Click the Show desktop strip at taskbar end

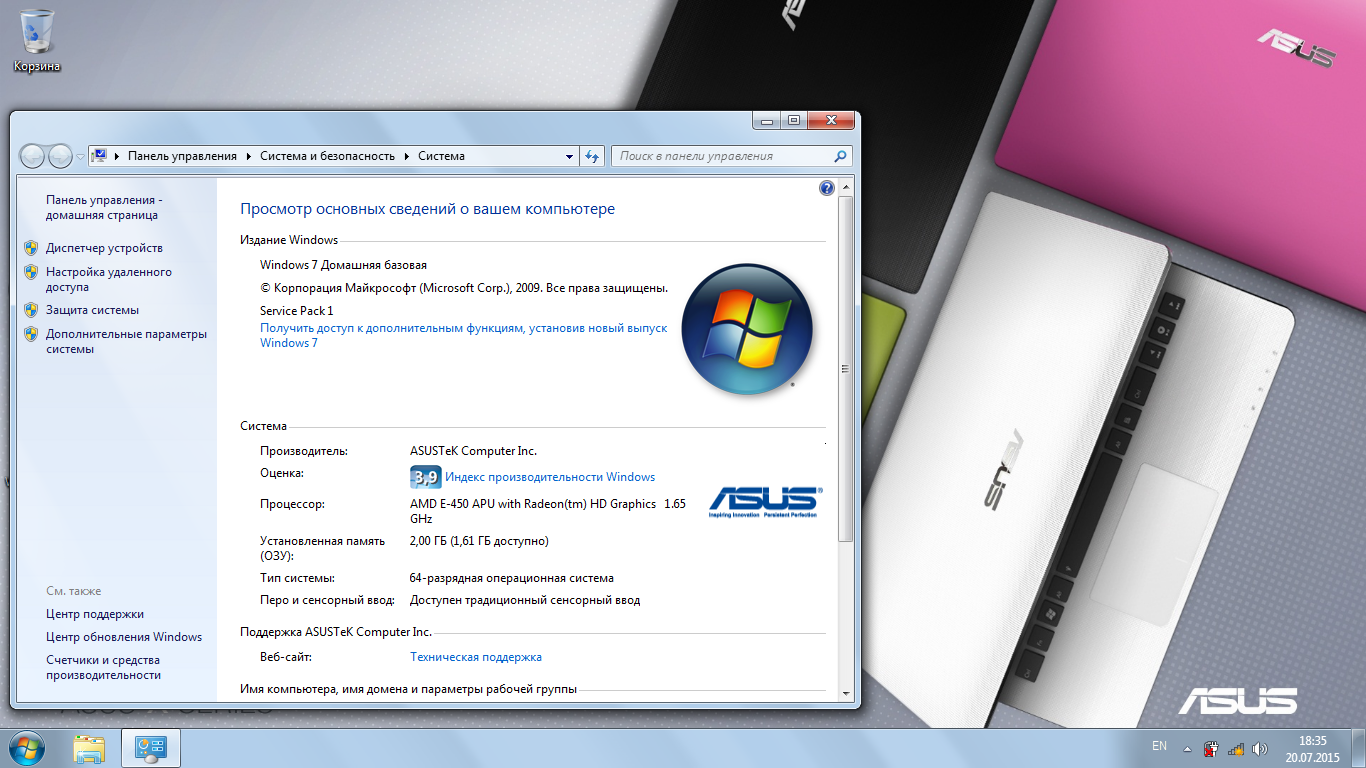[x=1358, y=748]
